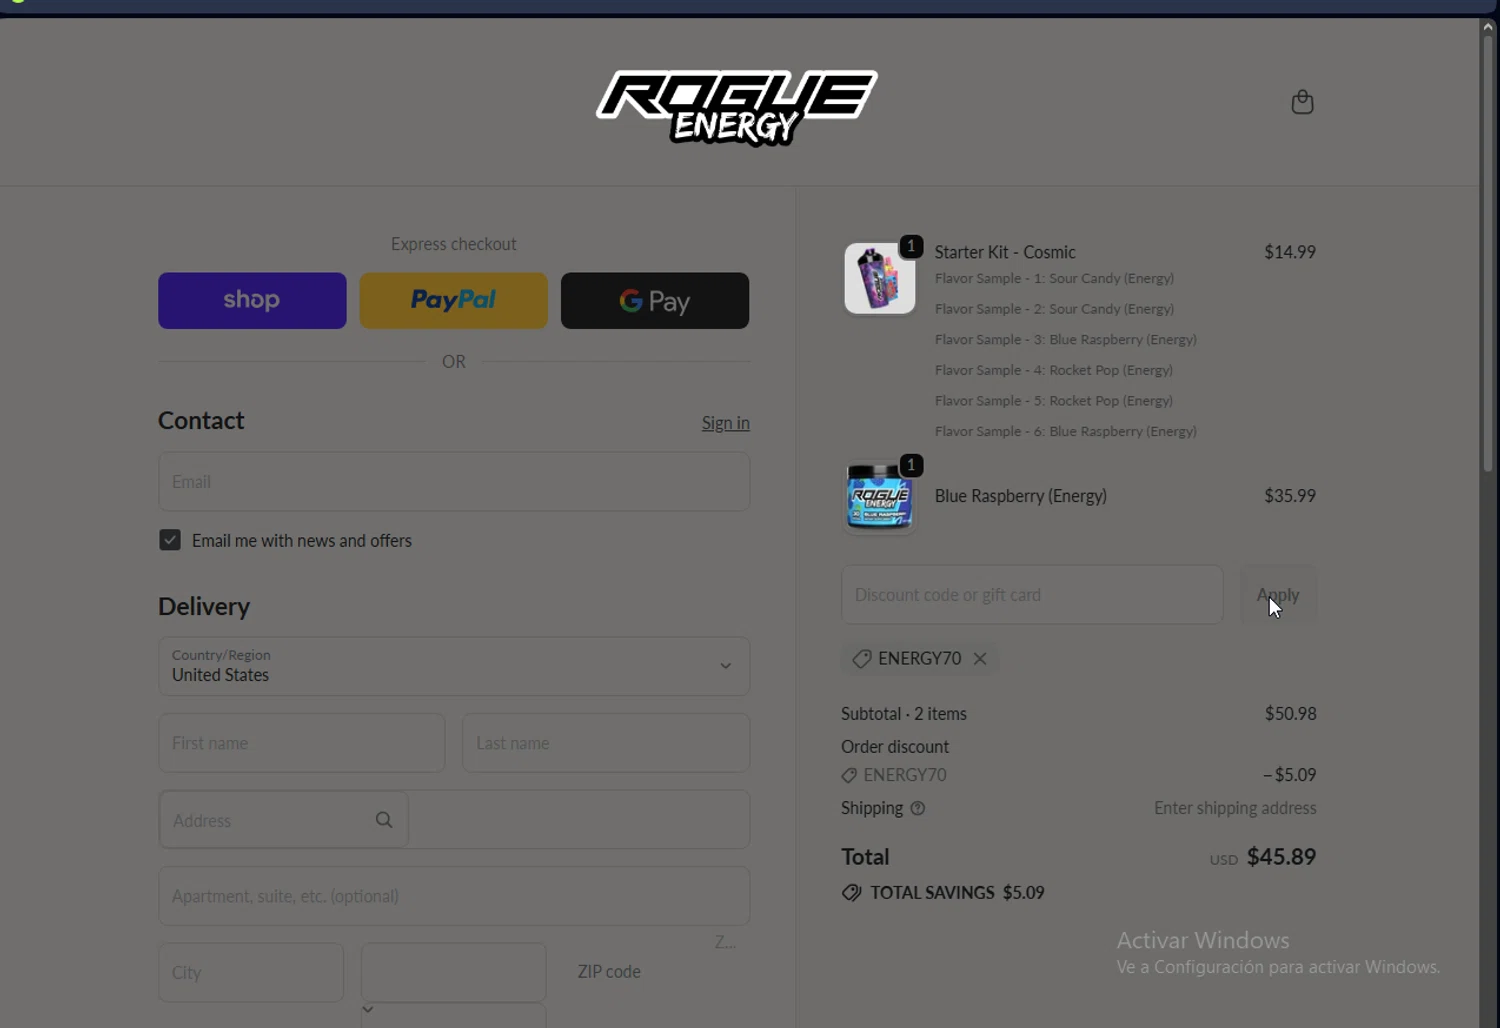Click the Blue Raspberry (Energy) item name
The height and width of the screenshot is (1028, 1500).
(x=1021, y=496)
